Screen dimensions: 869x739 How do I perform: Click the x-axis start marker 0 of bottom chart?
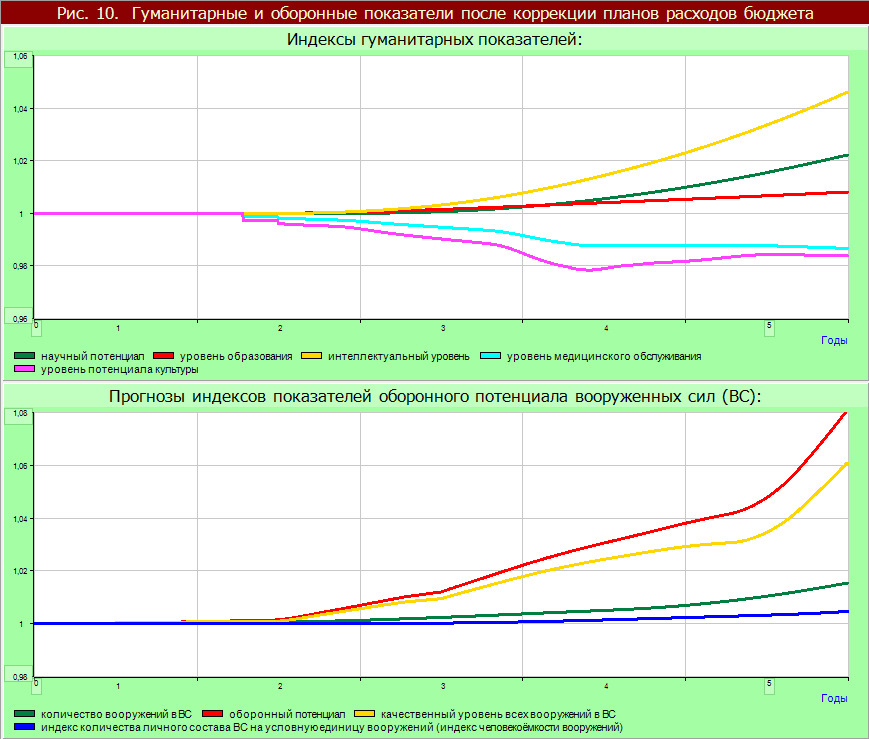pyautogui.click(x=36, y=686)
